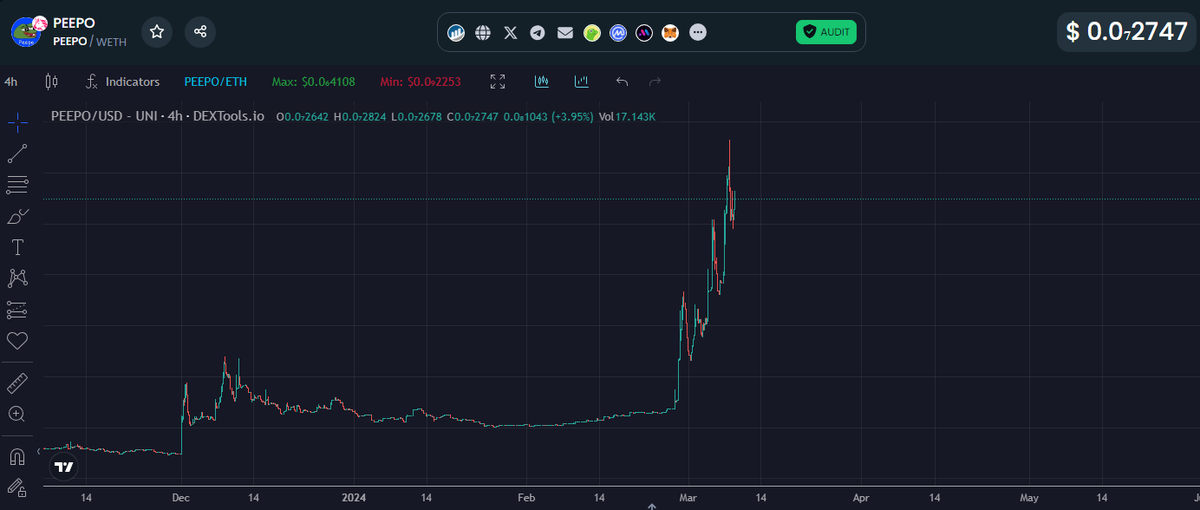The width and height of the screenshot is (1200, 510).
Task: Select the crosshair cursor tool
Action: [x=17, y=122]
